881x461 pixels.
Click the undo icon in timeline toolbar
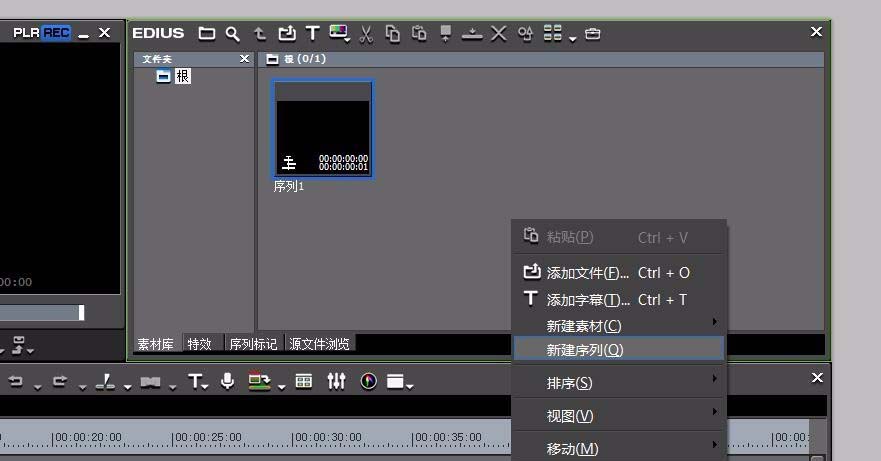click(16, 381)
